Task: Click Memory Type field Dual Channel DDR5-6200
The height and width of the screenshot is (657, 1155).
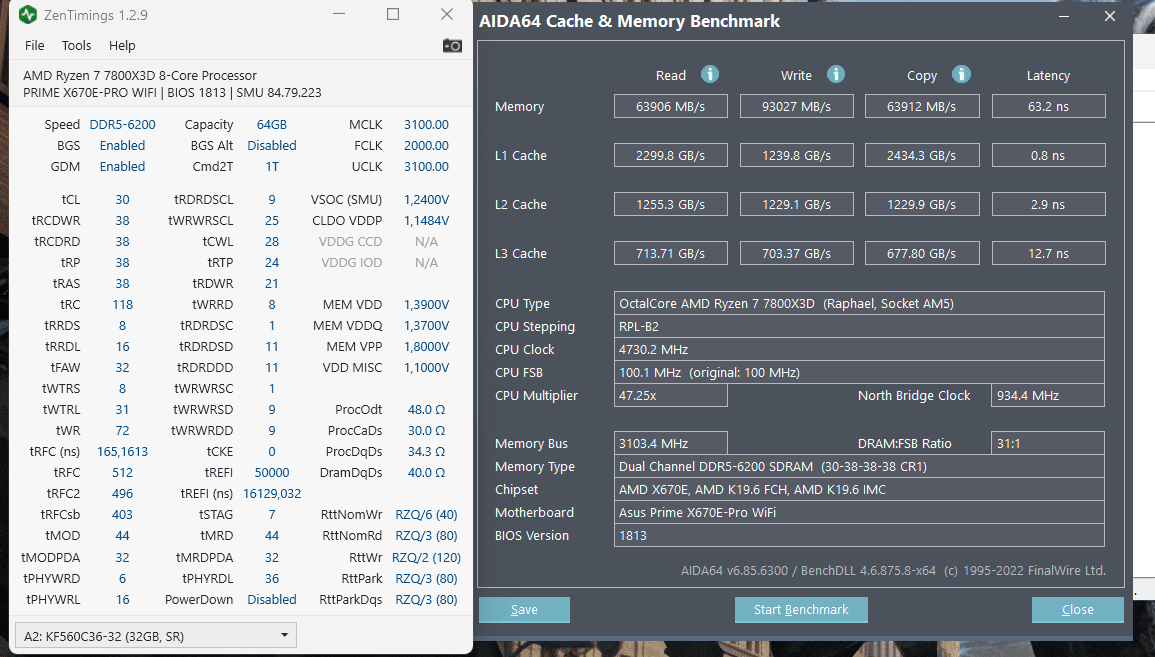Action: tap(859, 466)
